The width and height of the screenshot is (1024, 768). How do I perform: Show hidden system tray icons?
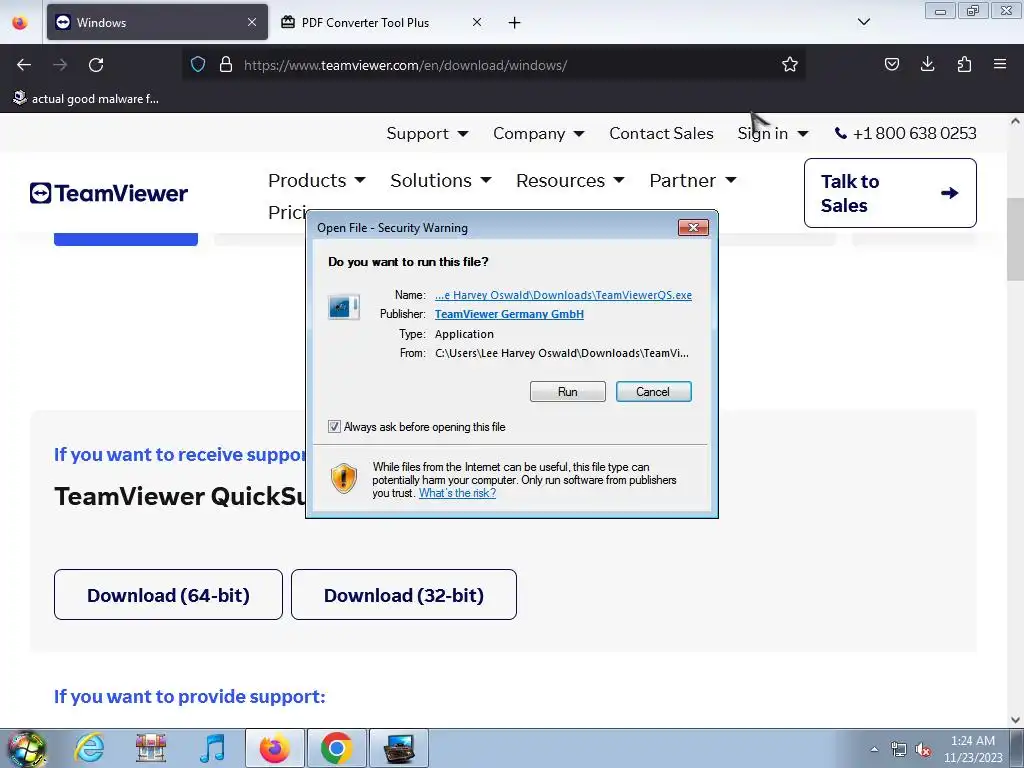coord(874,749)
